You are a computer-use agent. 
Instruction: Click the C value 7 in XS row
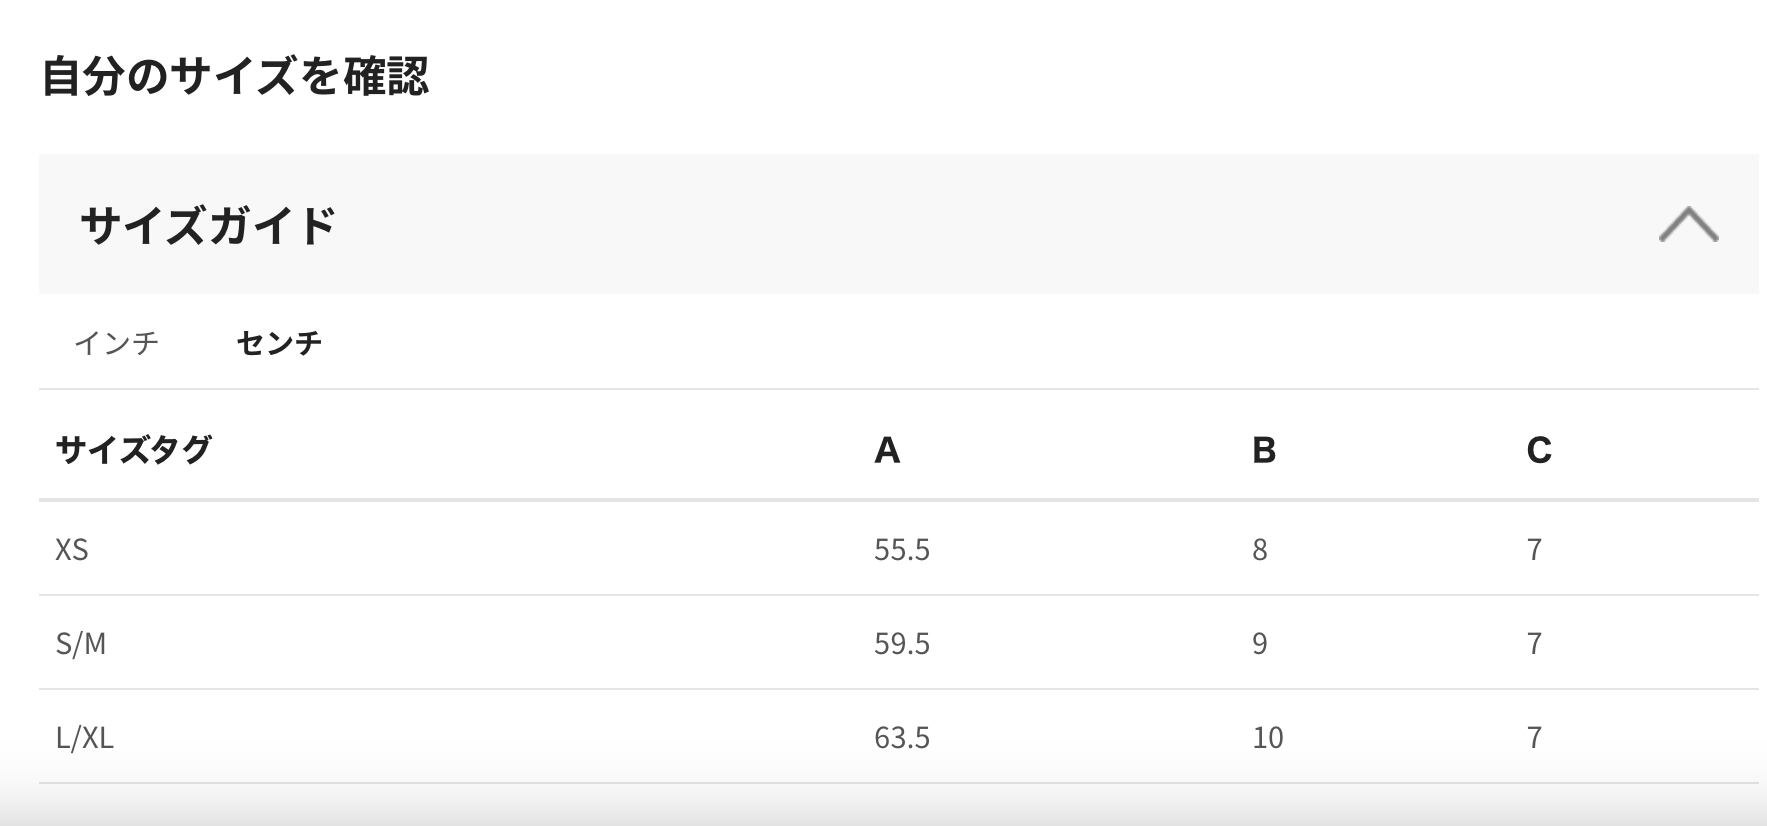tap(1534, 549)
